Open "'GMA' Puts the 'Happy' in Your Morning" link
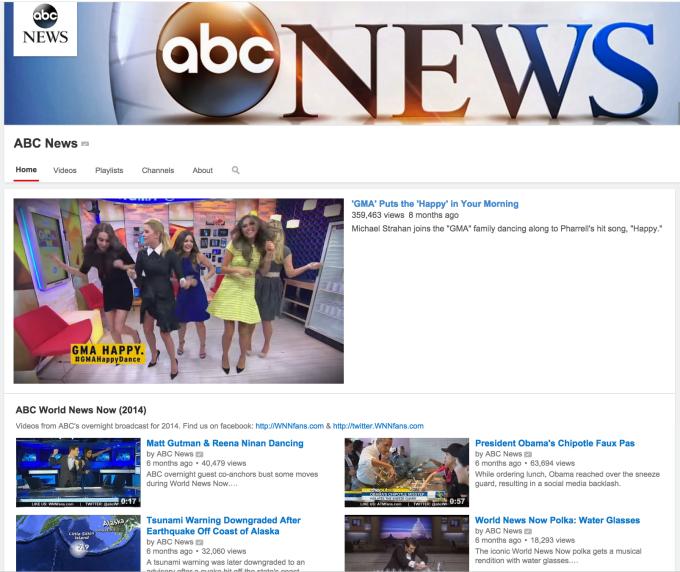The width and height of the screenshot is (680, 572). [435, 204]
